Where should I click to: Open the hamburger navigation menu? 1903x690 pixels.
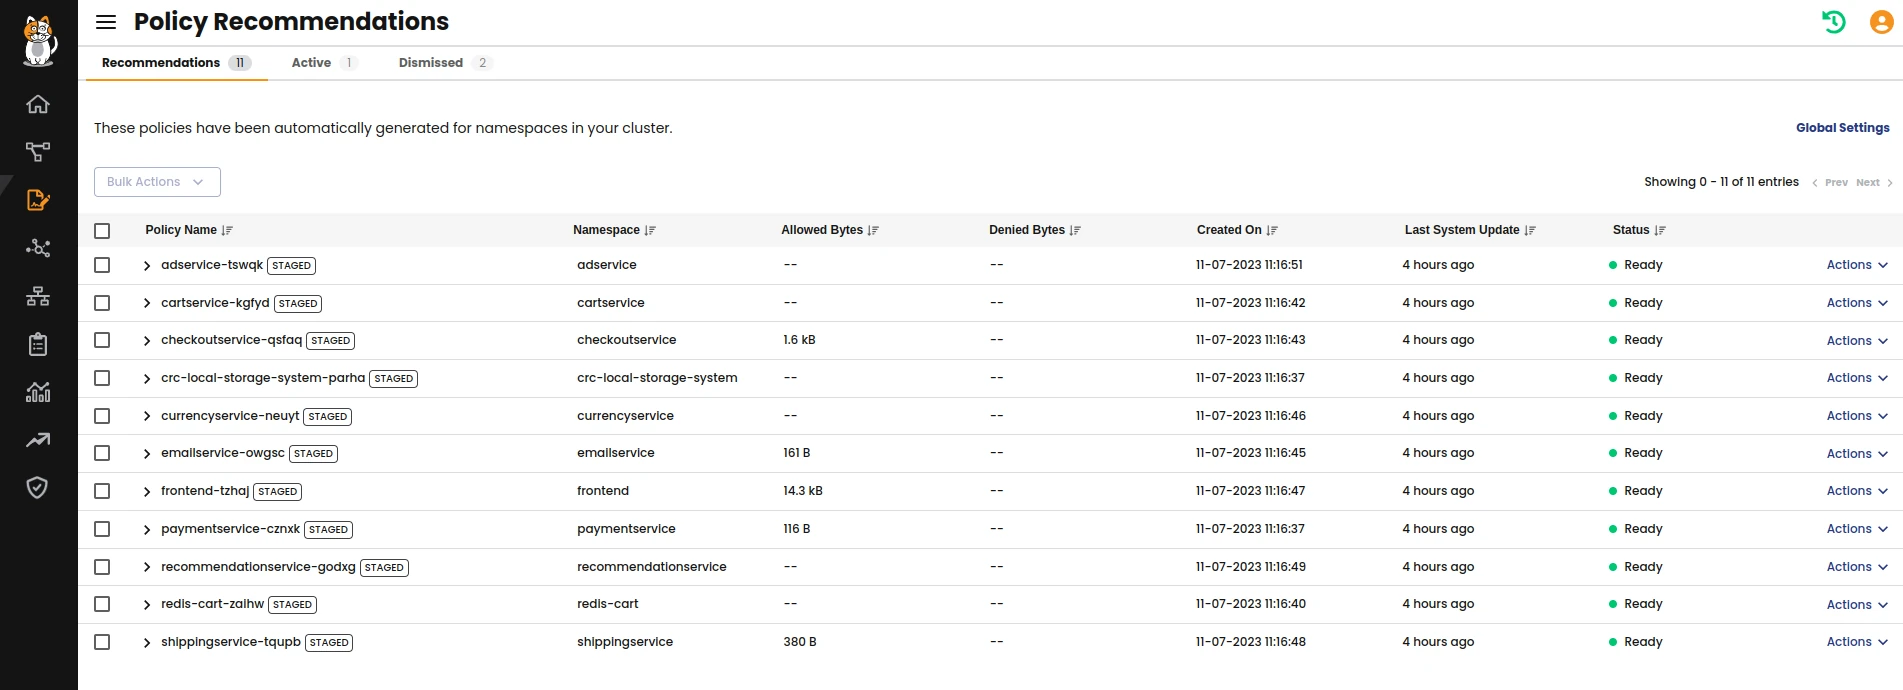(x=106, y=22)
